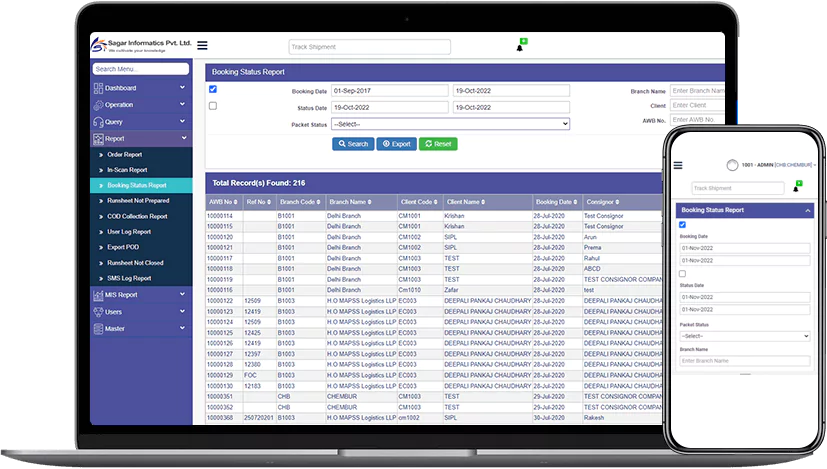This screenshot has width=827, height=469.
Task: Sort the table by Booking Date column
Action: (x=556, y=202)
